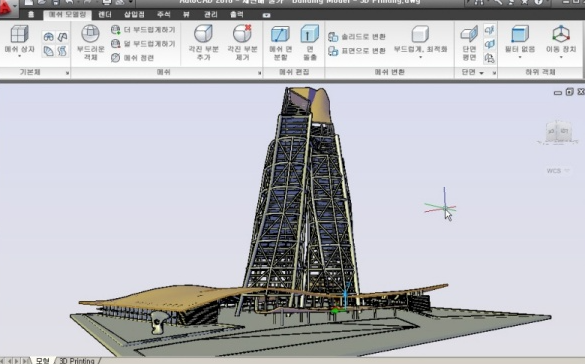585x364 pixels.
Task: Open the 삽입점 ribbon tab
Action: click(134, 15)
